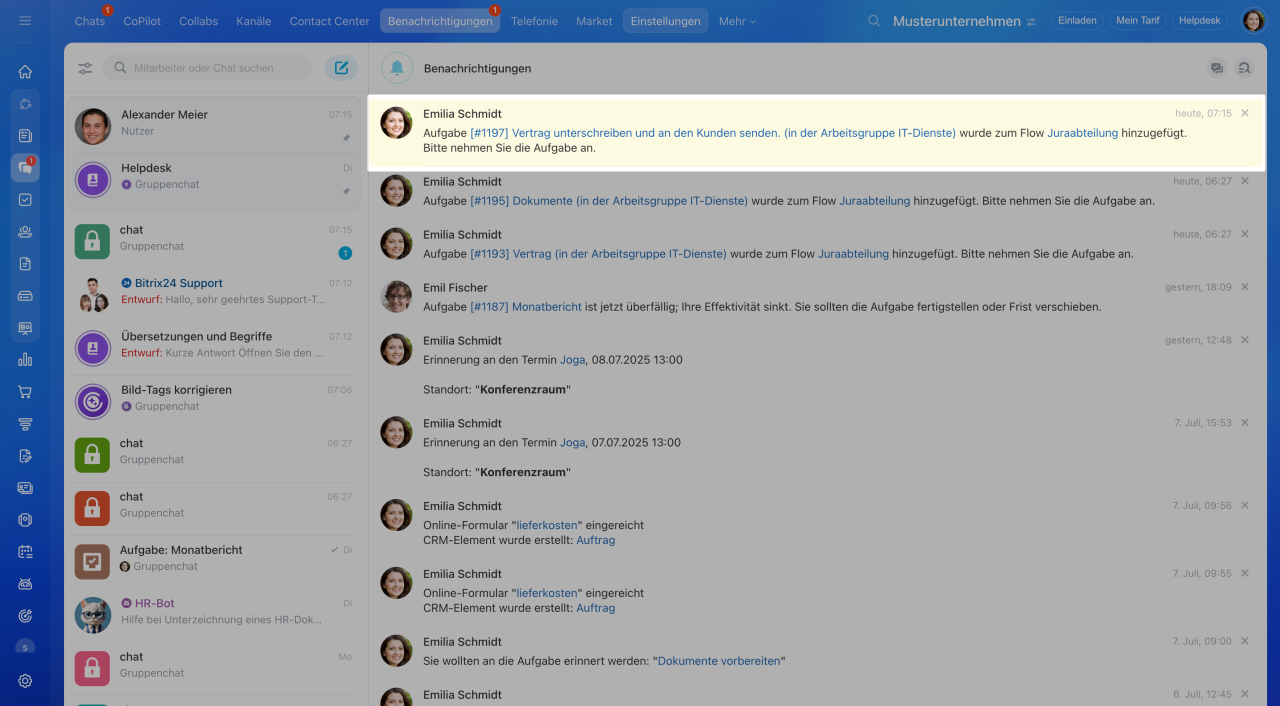Image resolution: width=1280 pixels, height=706 pixels.
Task: Switch to the Chats tab
Action: pyautogui.click(x=89, y=21)
